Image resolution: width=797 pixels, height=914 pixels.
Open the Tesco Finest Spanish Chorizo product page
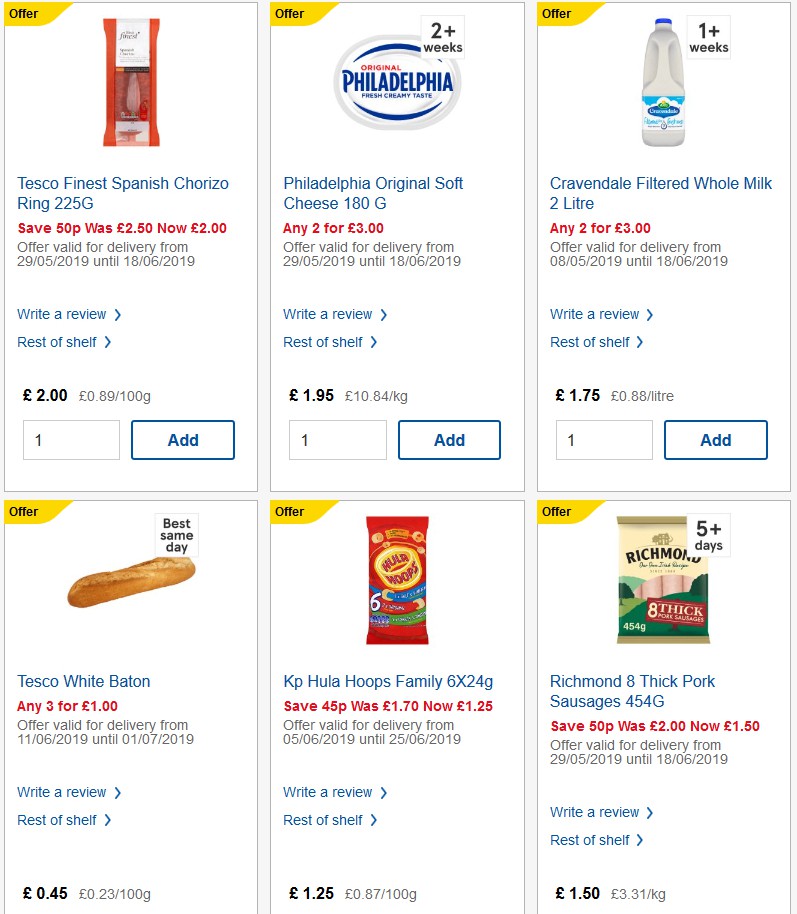[122, 192]
